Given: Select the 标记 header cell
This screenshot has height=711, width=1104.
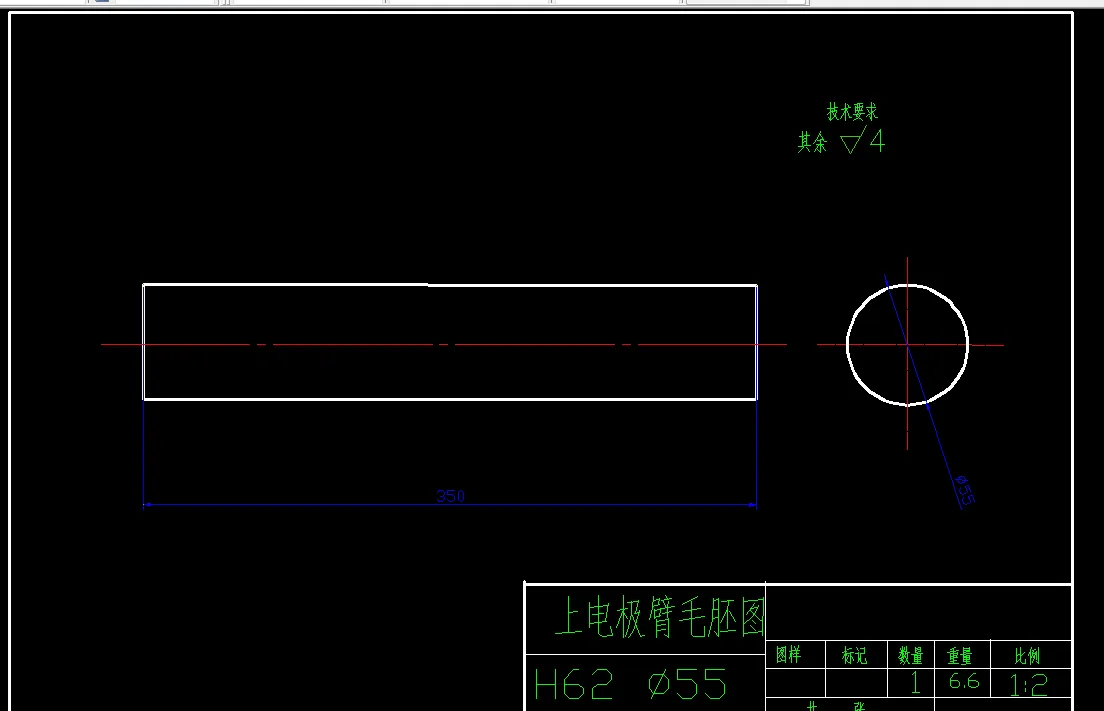Looking at the screenshot, I should coord(854,655).
